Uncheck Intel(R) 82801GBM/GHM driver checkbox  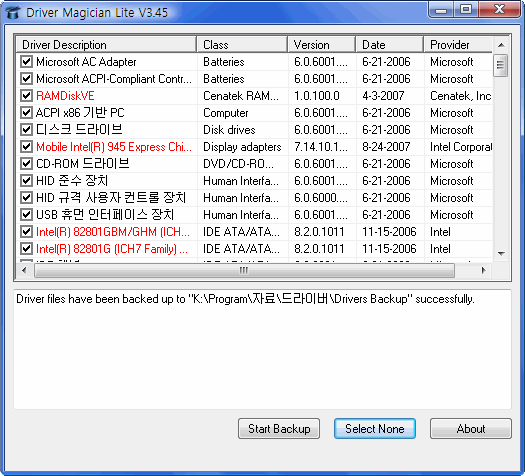click(x=26, y=232)
